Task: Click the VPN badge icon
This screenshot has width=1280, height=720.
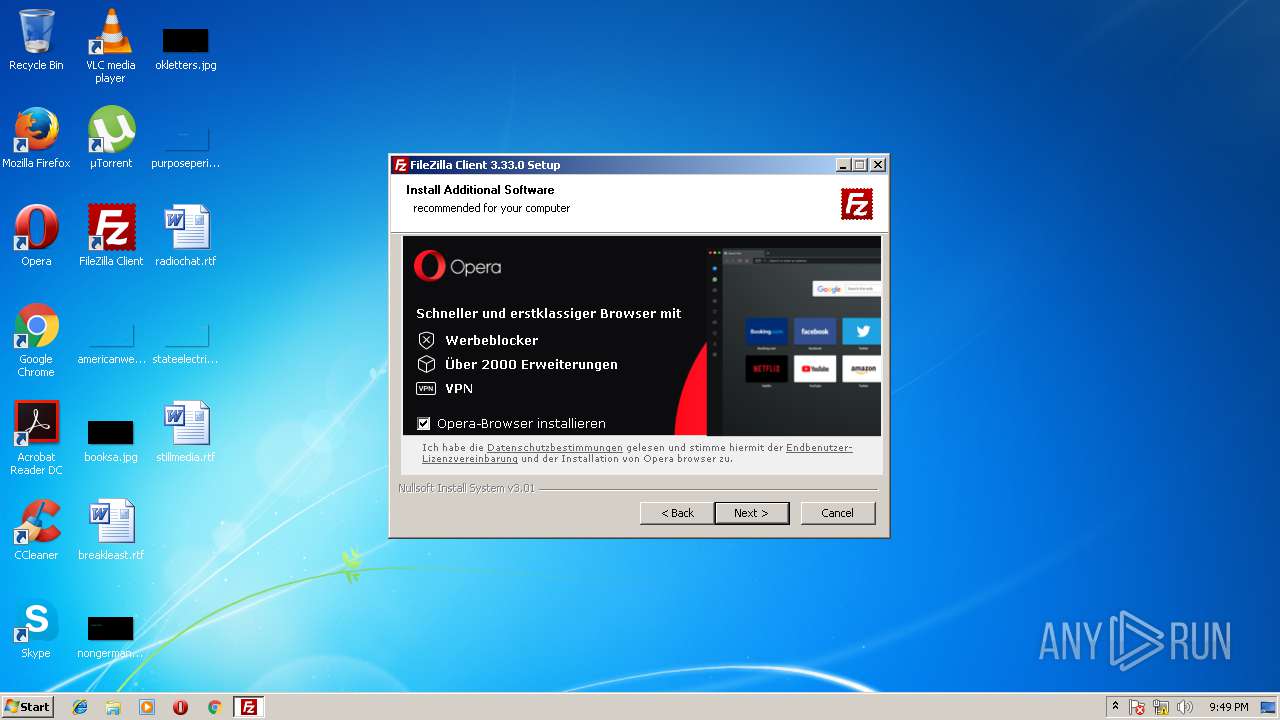Action: [x=426, y=388]
